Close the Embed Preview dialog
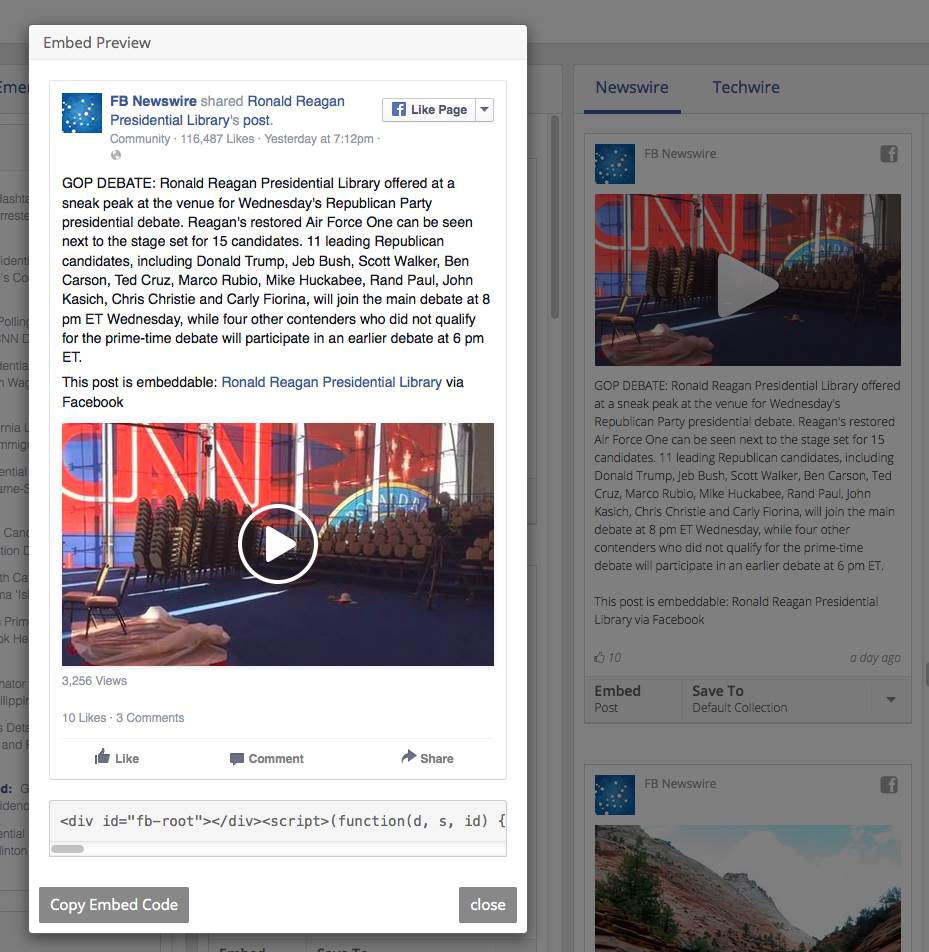Screen dimensions: 929x952 coord(487,904)
